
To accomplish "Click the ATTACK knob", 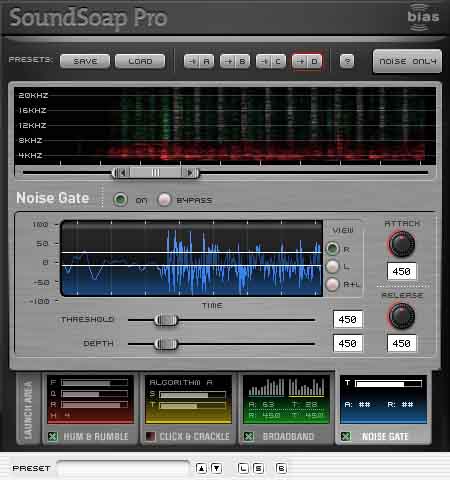I will pos(402,244).
